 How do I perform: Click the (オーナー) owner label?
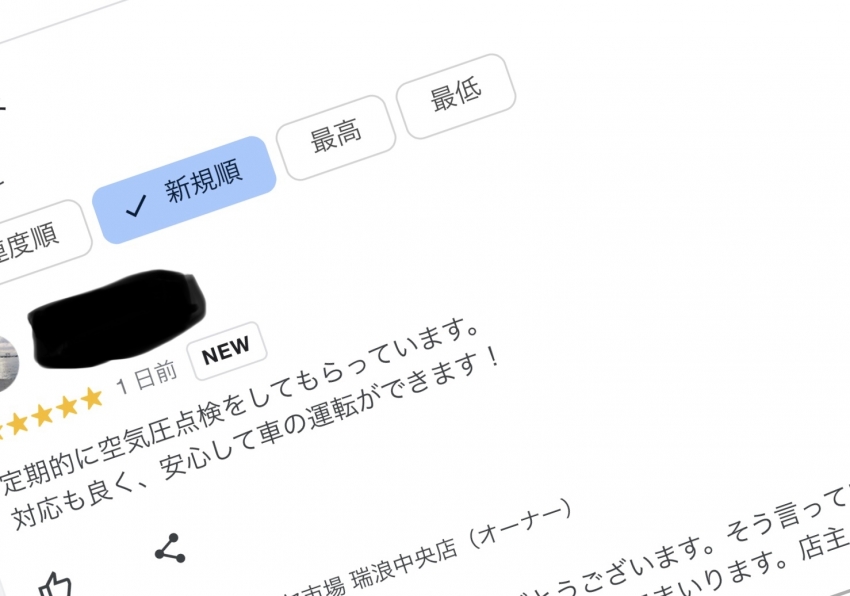point(519,522)
